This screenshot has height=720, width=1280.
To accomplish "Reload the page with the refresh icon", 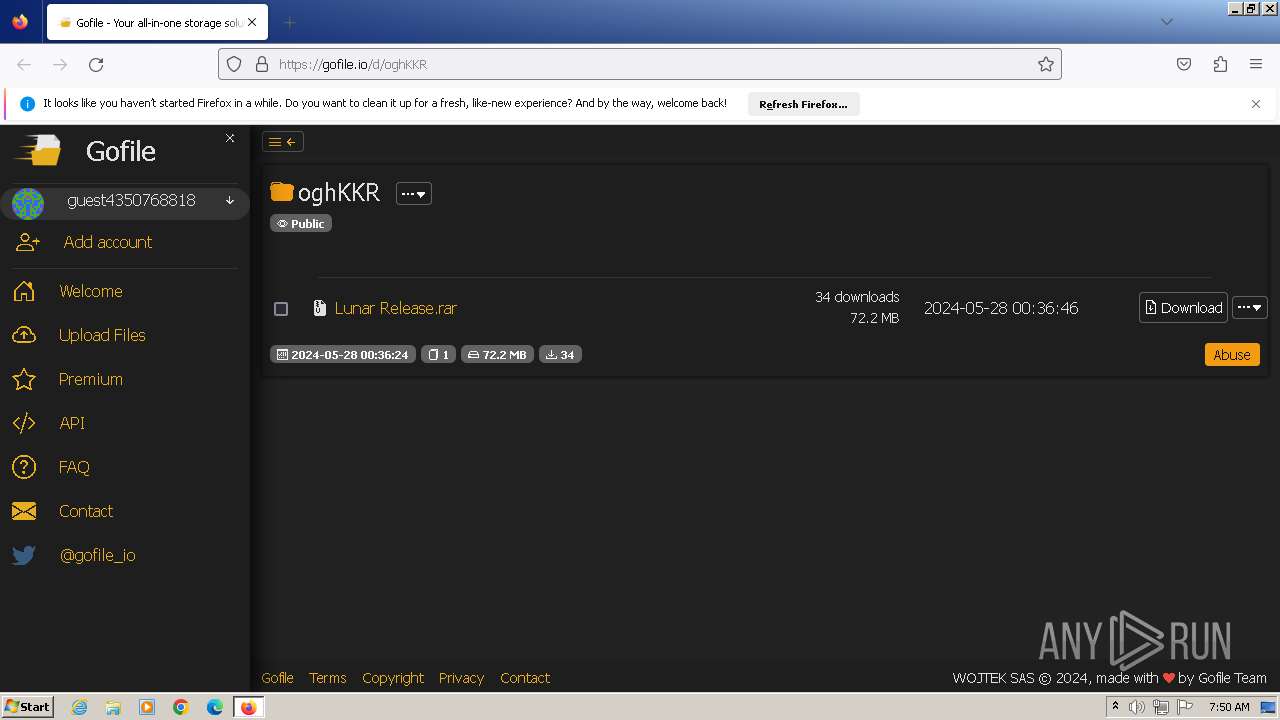I will [x=96, y=64].
